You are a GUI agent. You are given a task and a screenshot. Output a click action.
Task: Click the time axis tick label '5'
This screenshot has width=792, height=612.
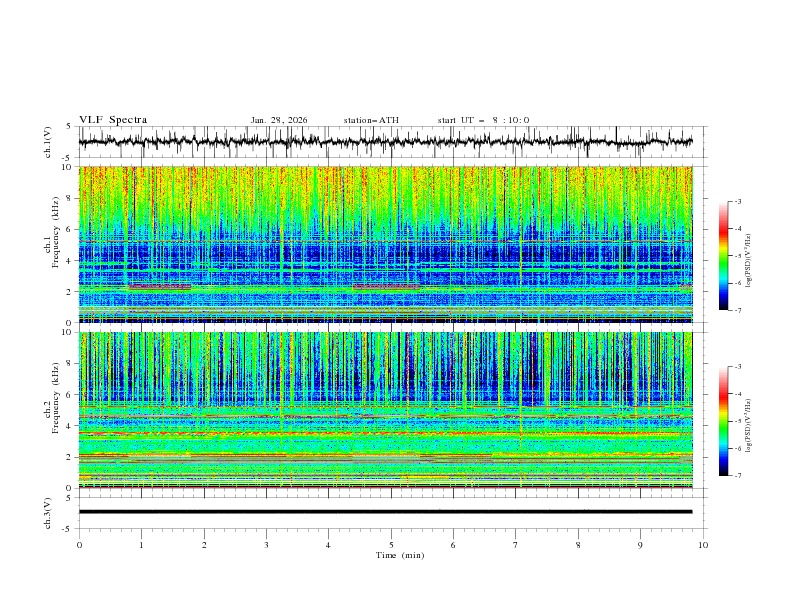(391, 545)
